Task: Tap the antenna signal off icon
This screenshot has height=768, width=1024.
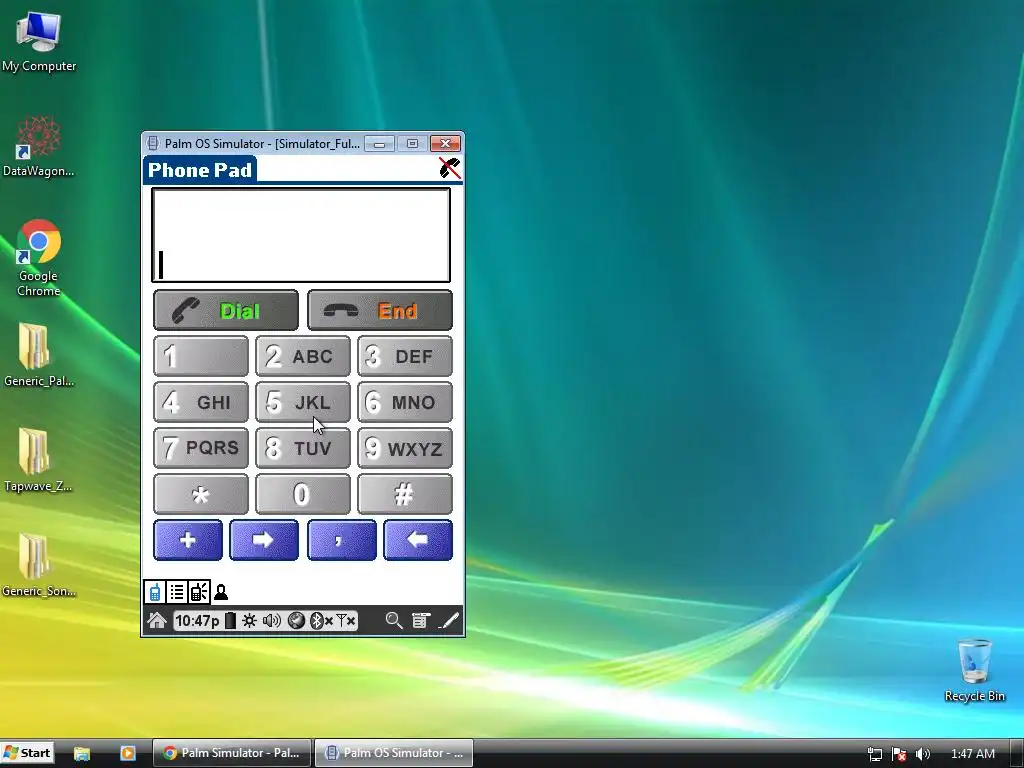Action: coord(345,620)
